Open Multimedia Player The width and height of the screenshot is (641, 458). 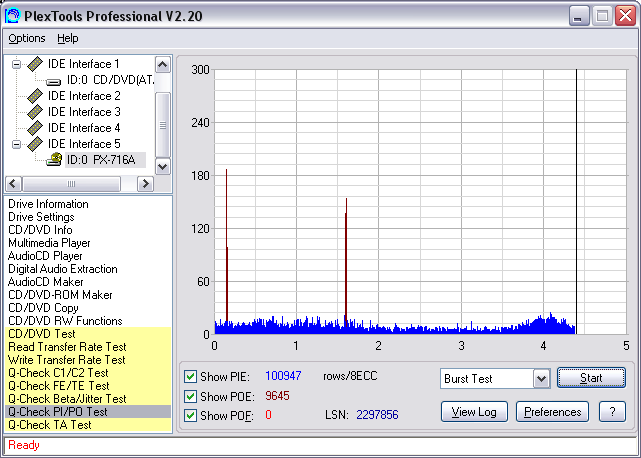[x=49, y=243]
